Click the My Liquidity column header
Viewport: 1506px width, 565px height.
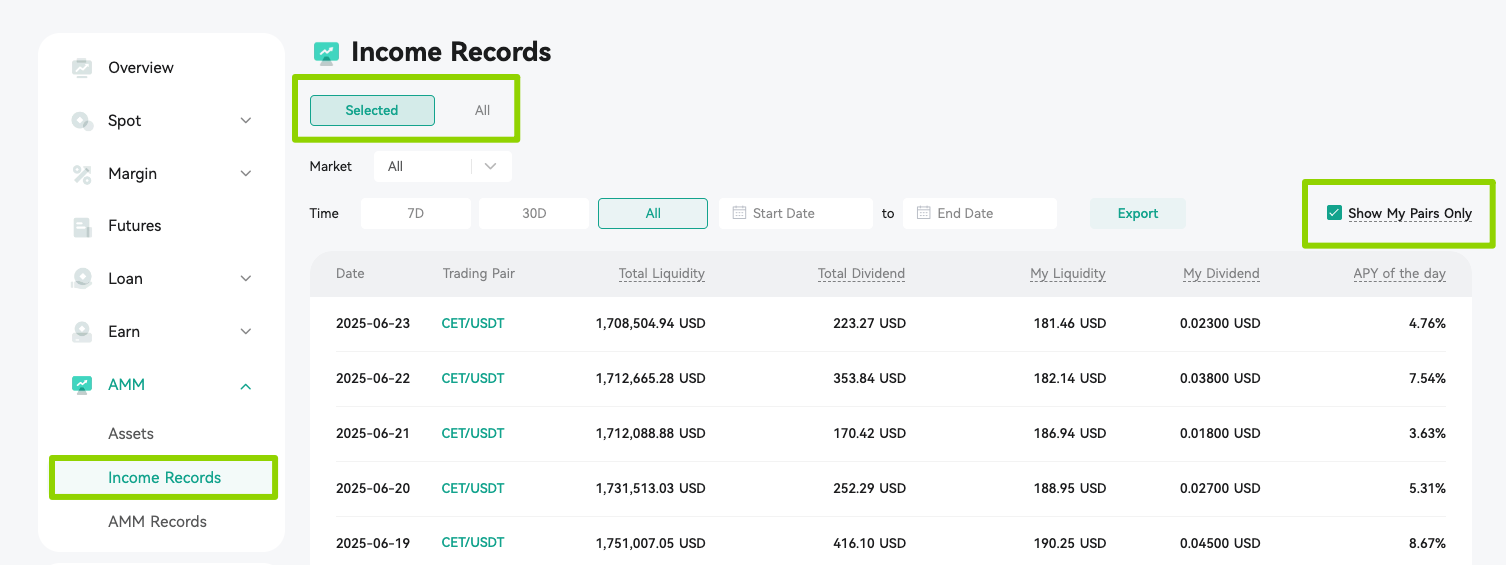coord(1068,274)
